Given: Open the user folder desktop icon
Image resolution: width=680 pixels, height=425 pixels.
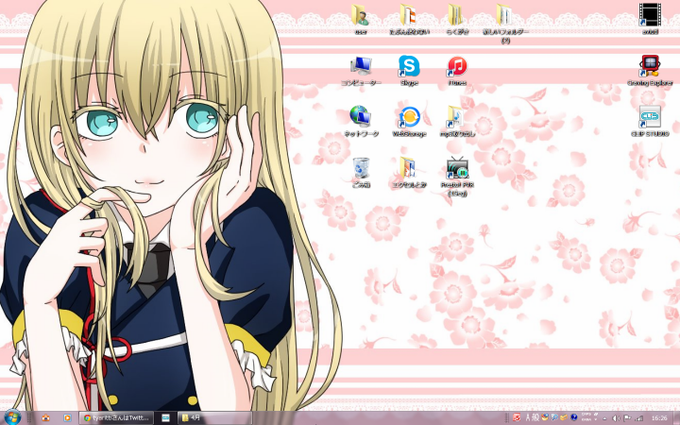Looking at the screenshot, I should coord(360,19).
